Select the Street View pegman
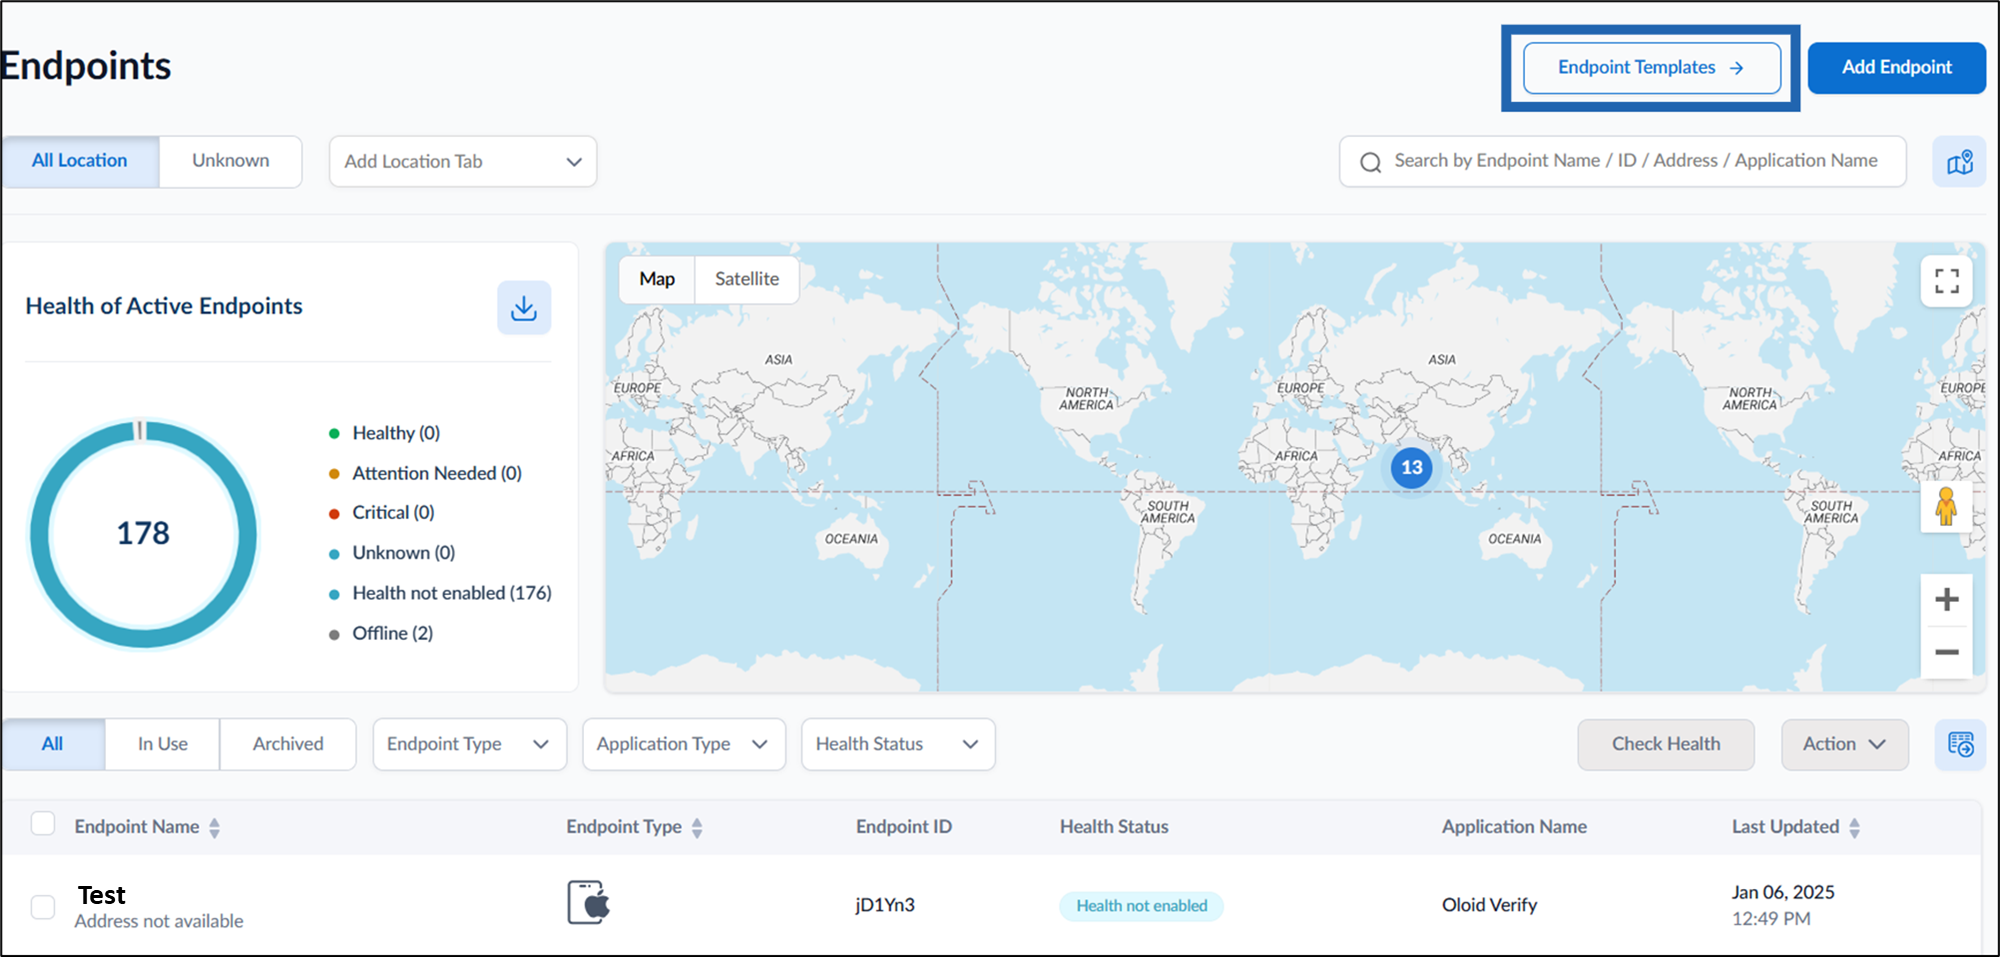This screenshot has height=957, width=2000. pyautogui.click(x=1945, y=507)
